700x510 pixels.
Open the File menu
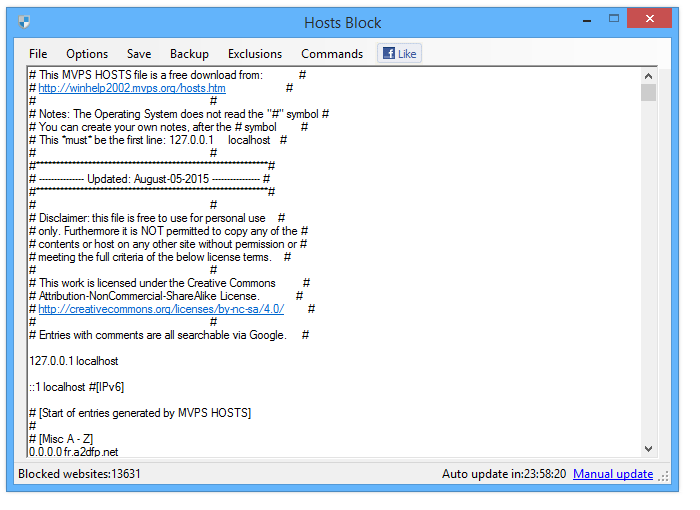click(x=38, y=54)
